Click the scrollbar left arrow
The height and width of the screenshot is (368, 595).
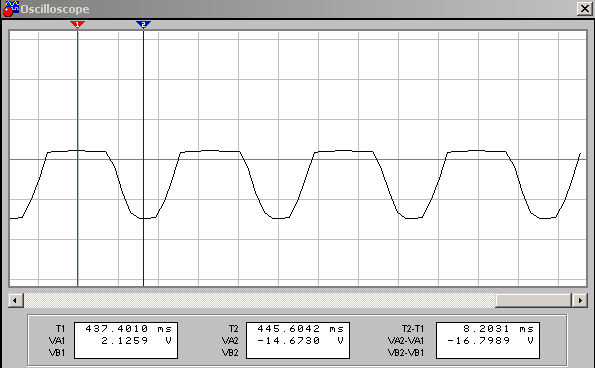pyautogui.click(x=15, y=300)
